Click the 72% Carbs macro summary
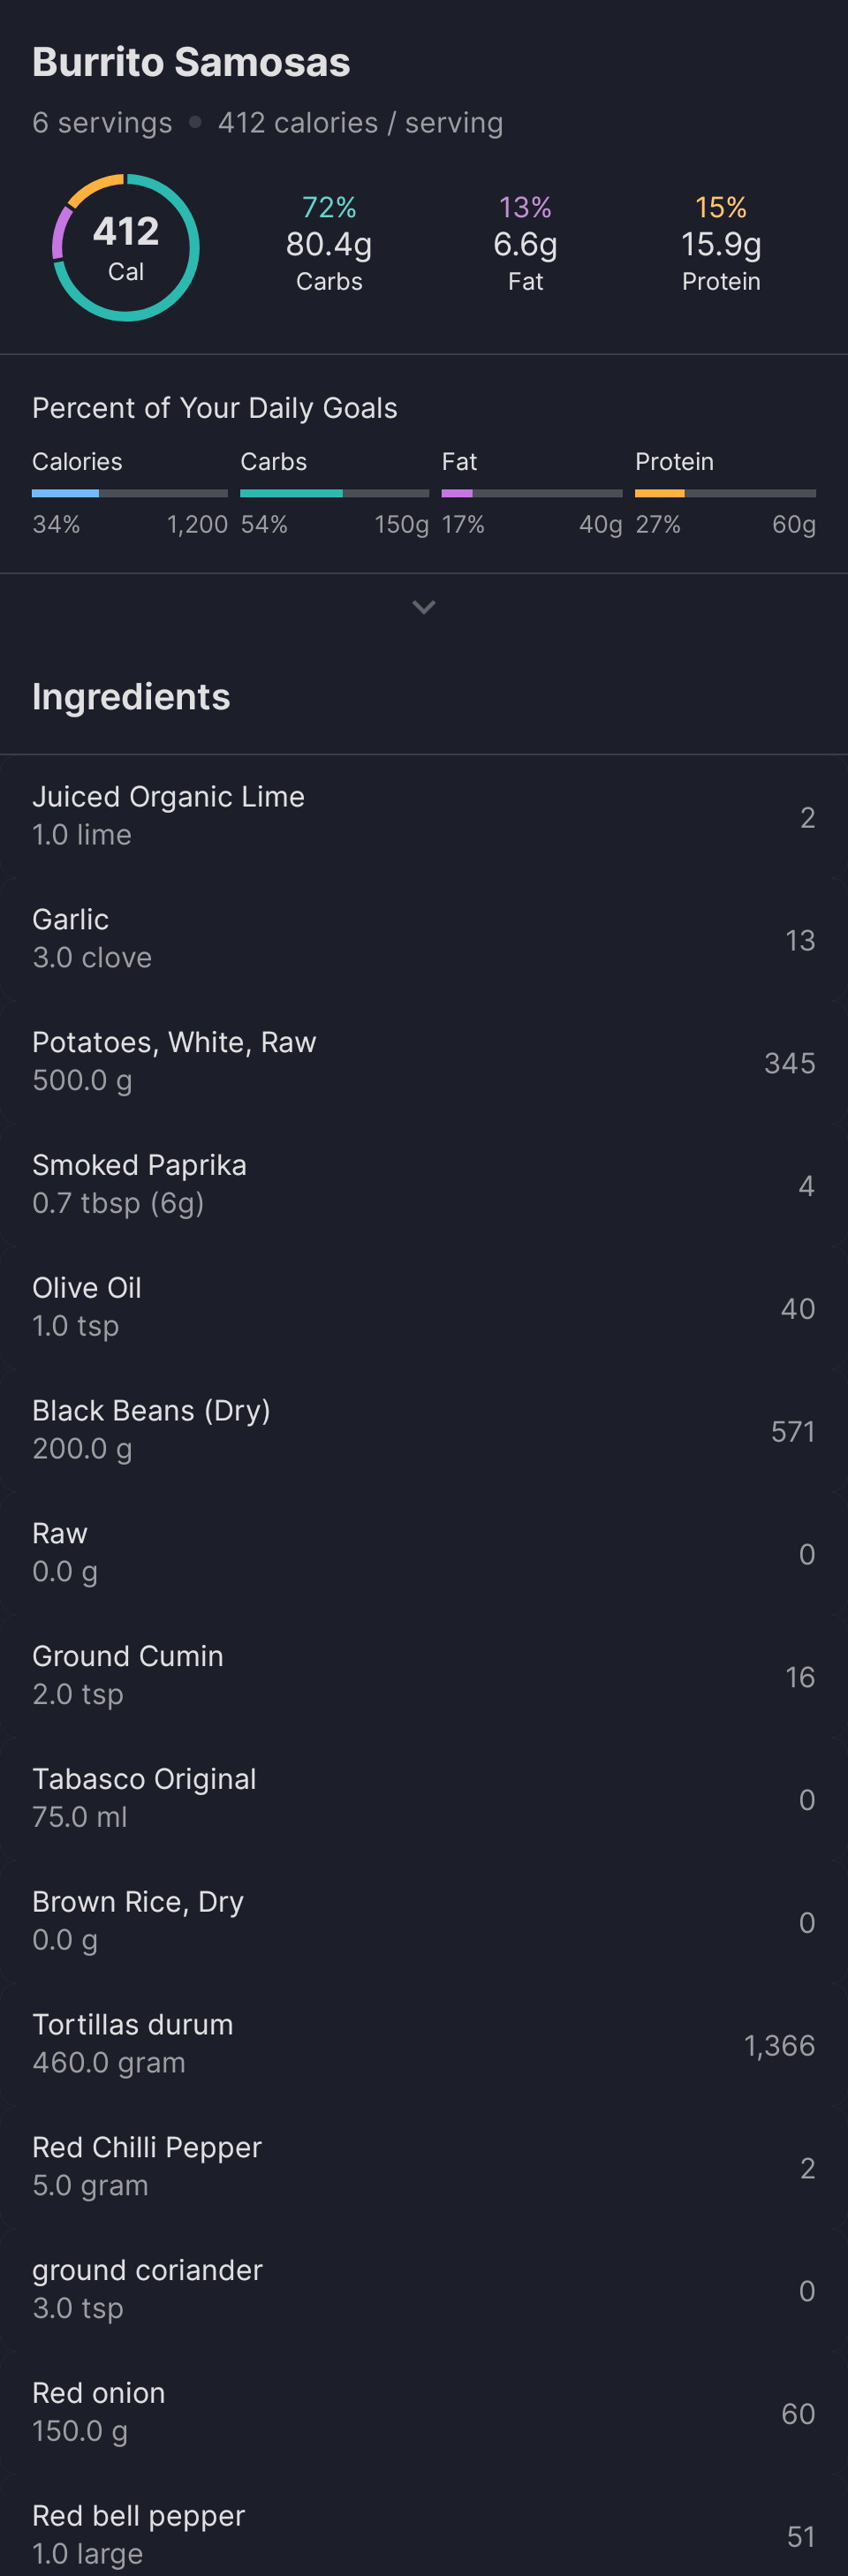848x2576 pixels. pos(329,244)
